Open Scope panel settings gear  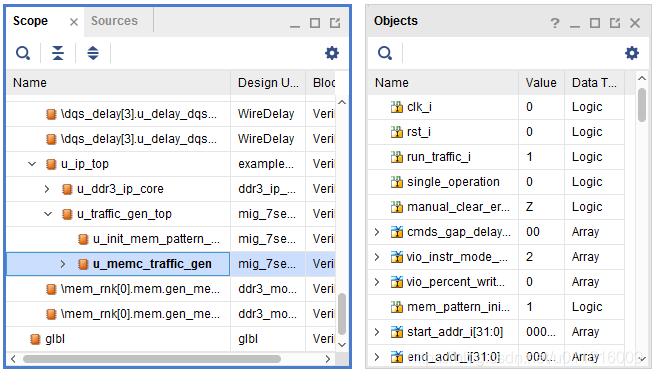coord(332,53)
